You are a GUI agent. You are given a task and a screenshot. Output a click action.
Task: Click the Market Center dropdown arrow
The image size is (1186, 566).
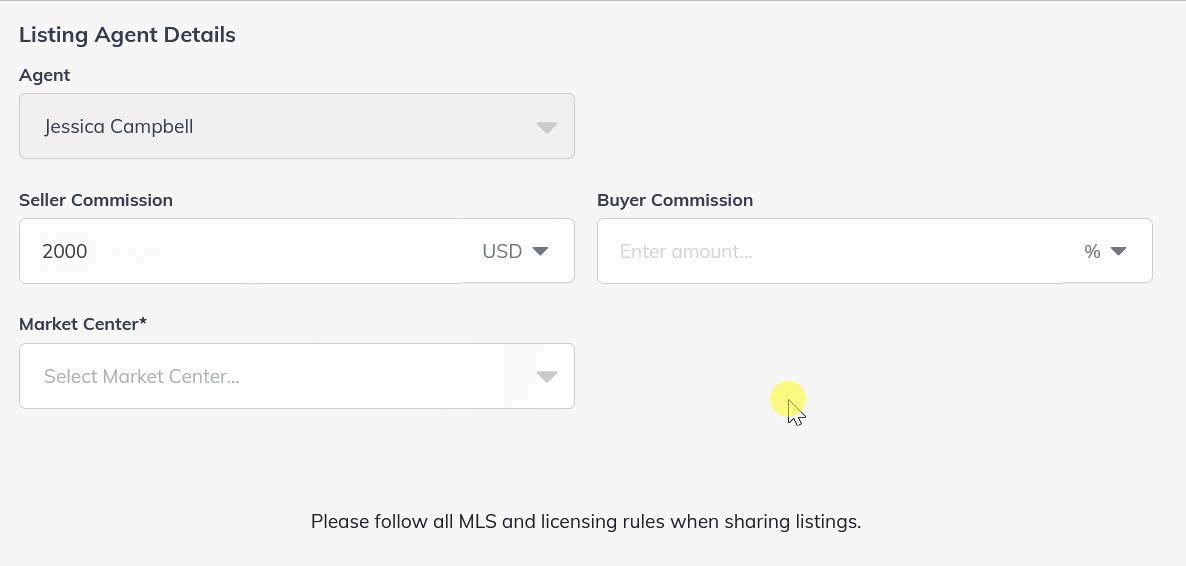click(546, 377)
